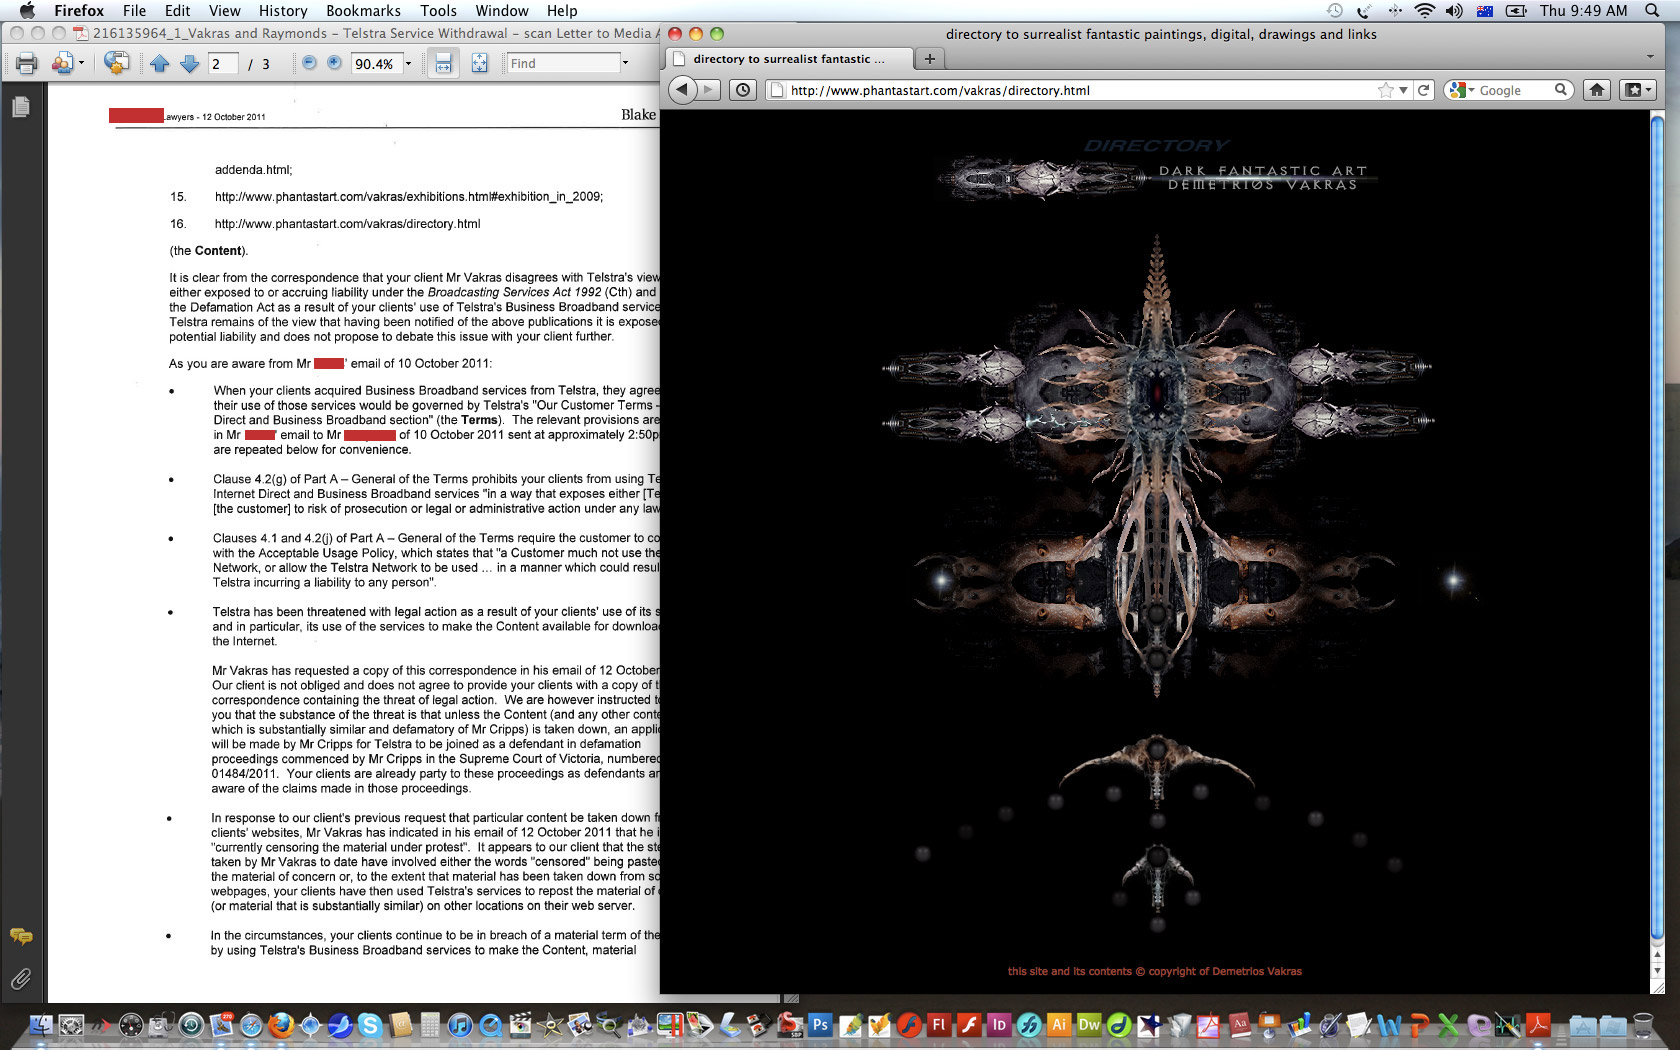Click the PDF comment and share icon
The height and width of the screenshot is (1050, 1680).
pyautogui.click(x=116, y=63)
